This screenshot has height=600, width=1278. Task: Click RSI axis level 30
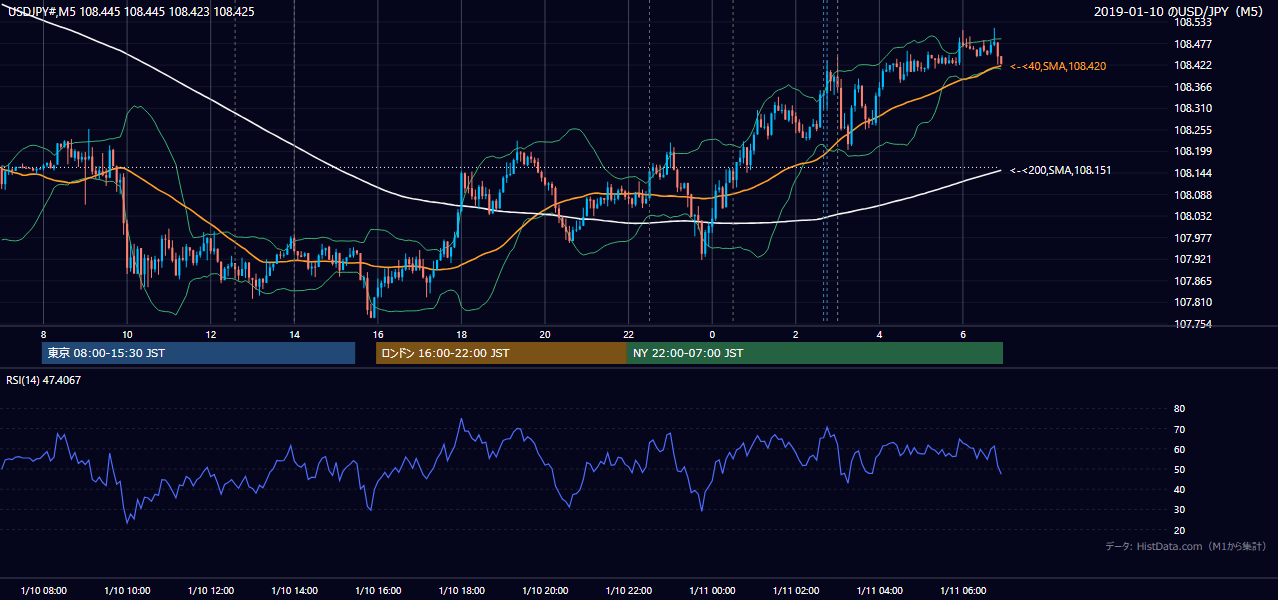(1179, 510)
